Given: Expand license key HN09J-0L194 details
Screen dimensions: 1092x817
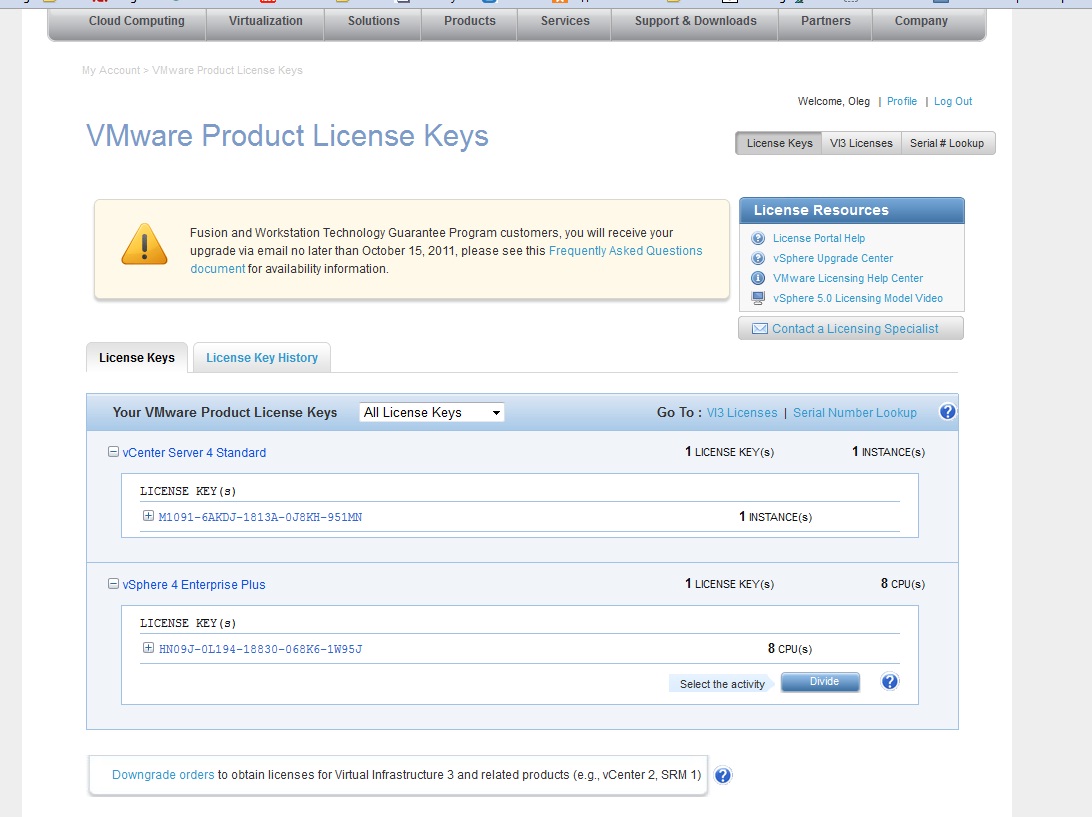Looking at the screenshot, I should point(148,648).
